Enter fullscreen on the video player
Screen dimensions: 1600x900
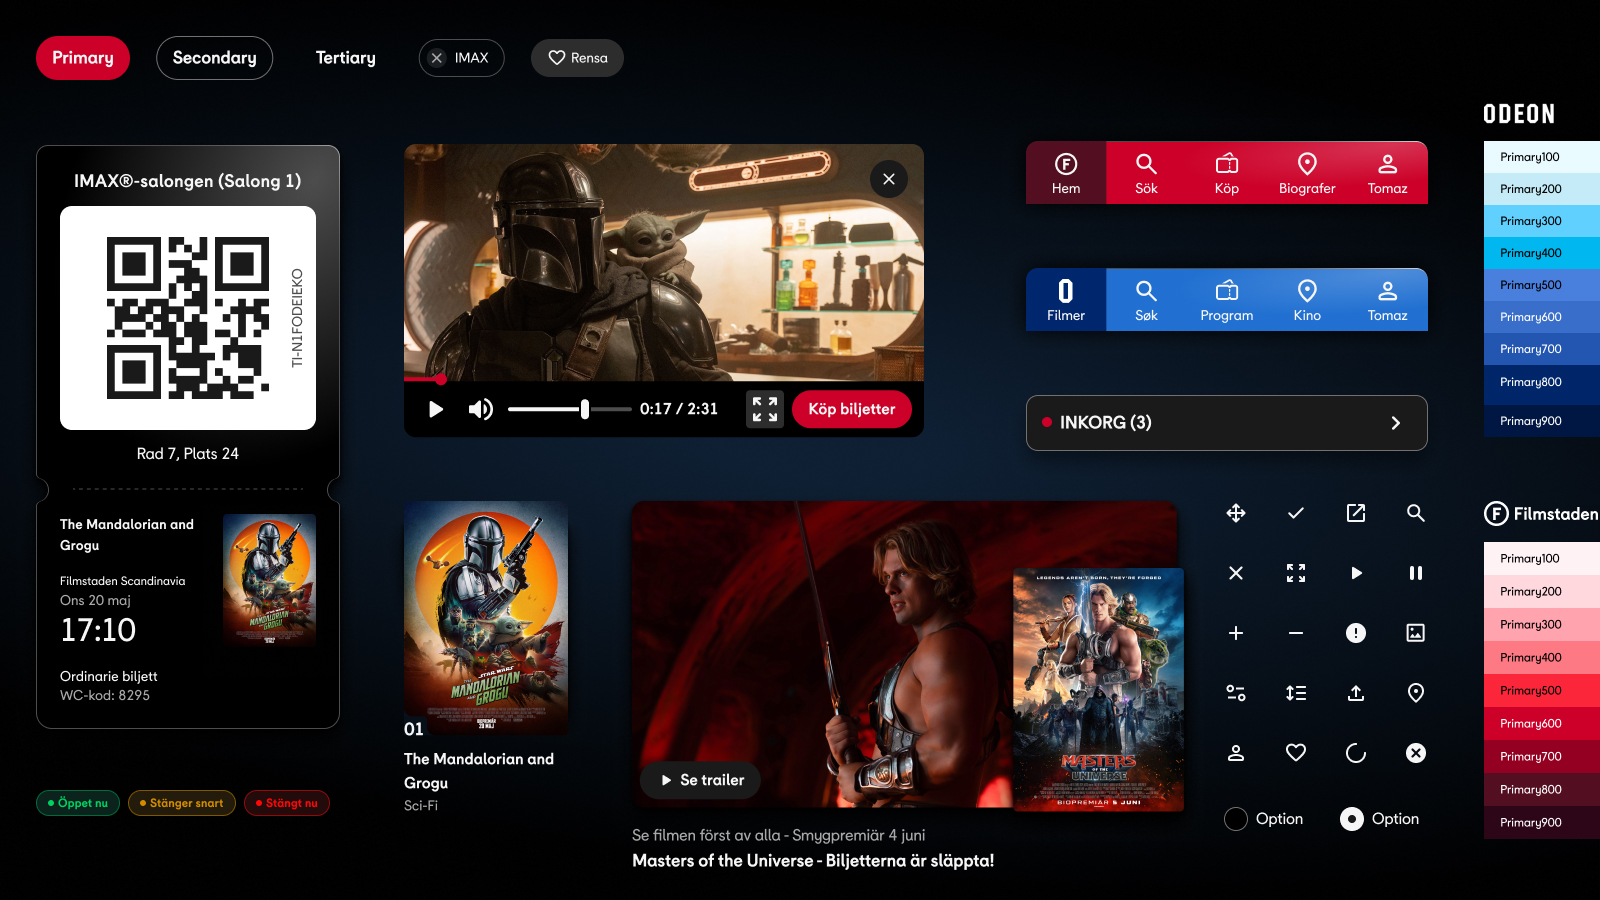click(765, 409)
